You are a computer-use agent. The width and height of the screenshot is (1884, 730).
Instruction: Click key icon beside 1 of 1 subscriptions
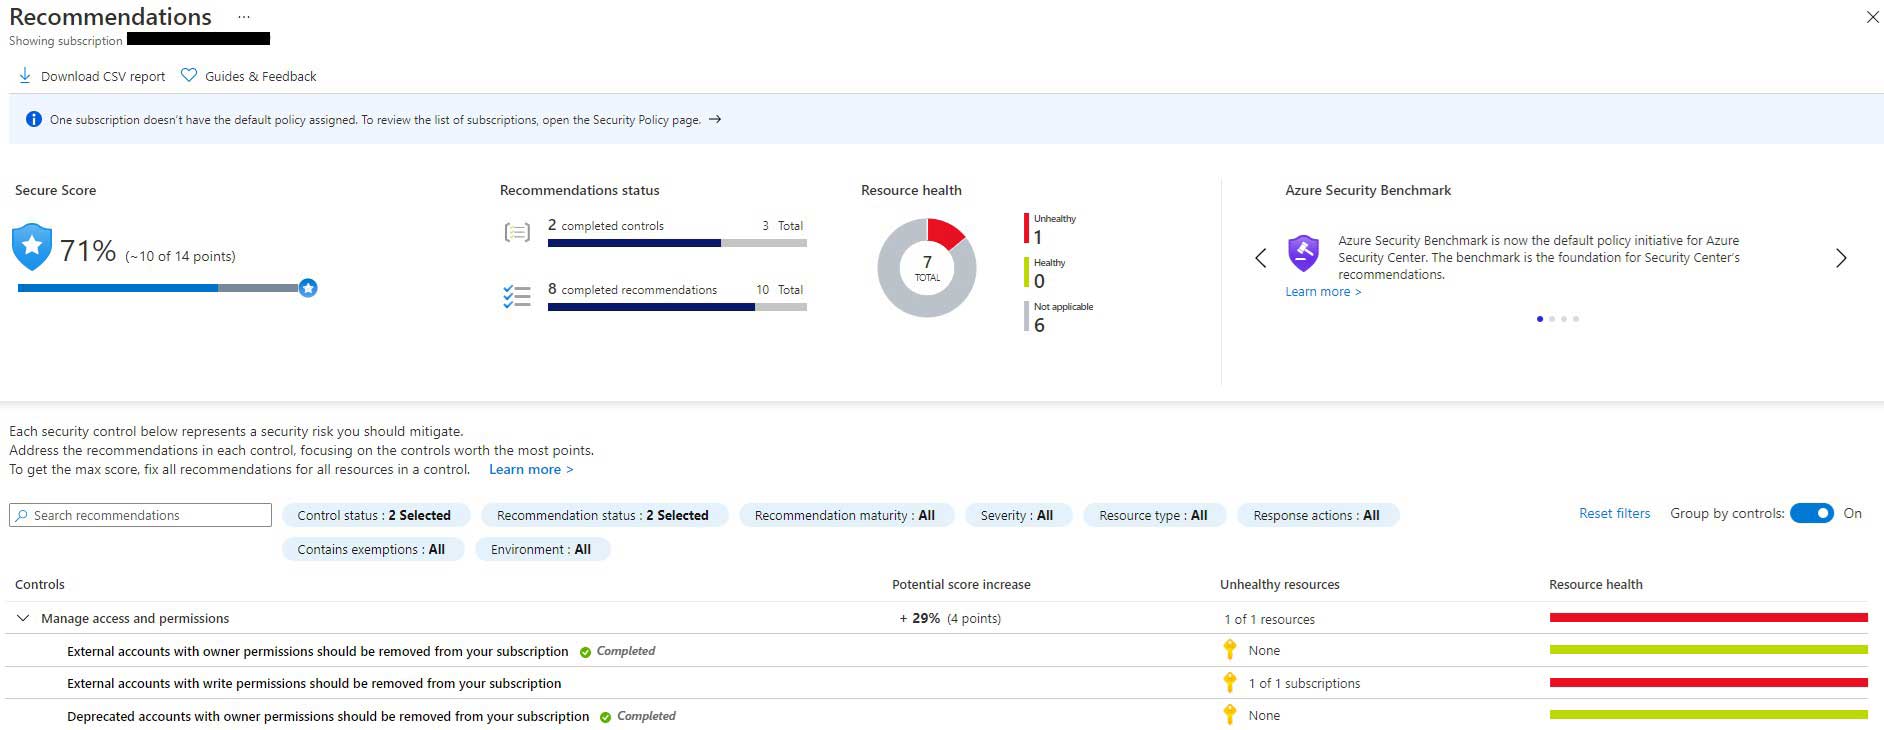(x=1230, y=683)
